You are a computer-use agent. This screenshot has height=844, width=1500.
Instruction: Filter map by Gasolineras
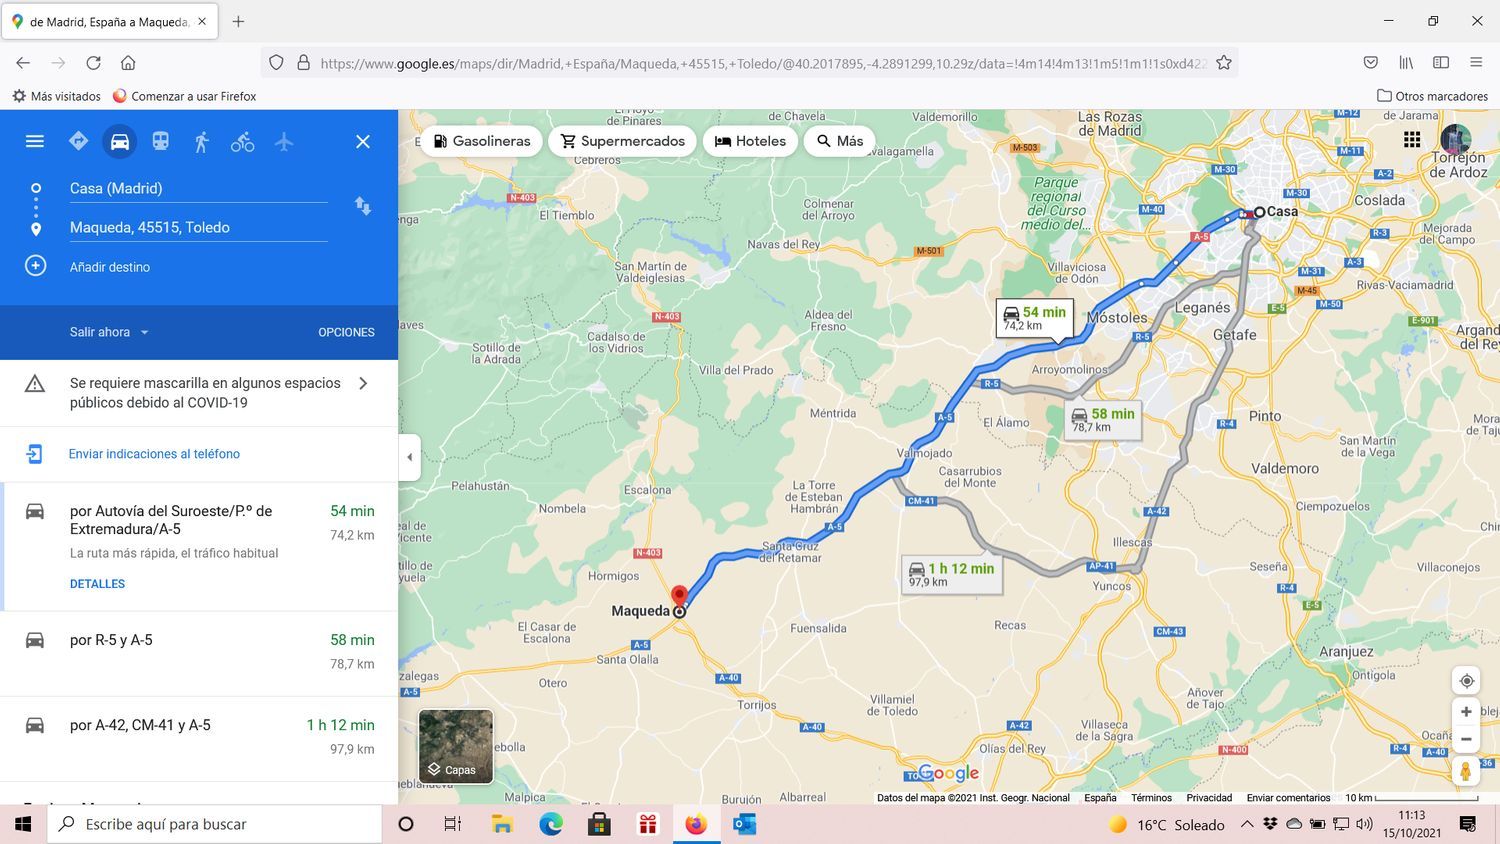(x=481, y=141)
